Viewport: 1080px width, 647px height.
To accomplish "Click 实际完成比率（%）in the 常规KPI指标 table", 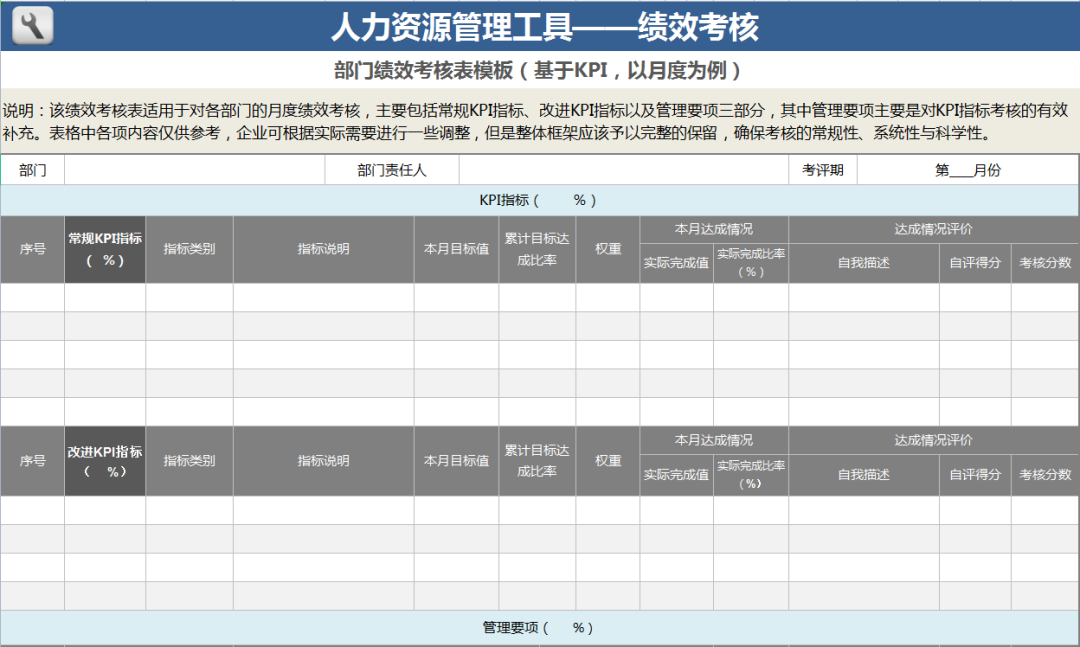I will (751, 263).
